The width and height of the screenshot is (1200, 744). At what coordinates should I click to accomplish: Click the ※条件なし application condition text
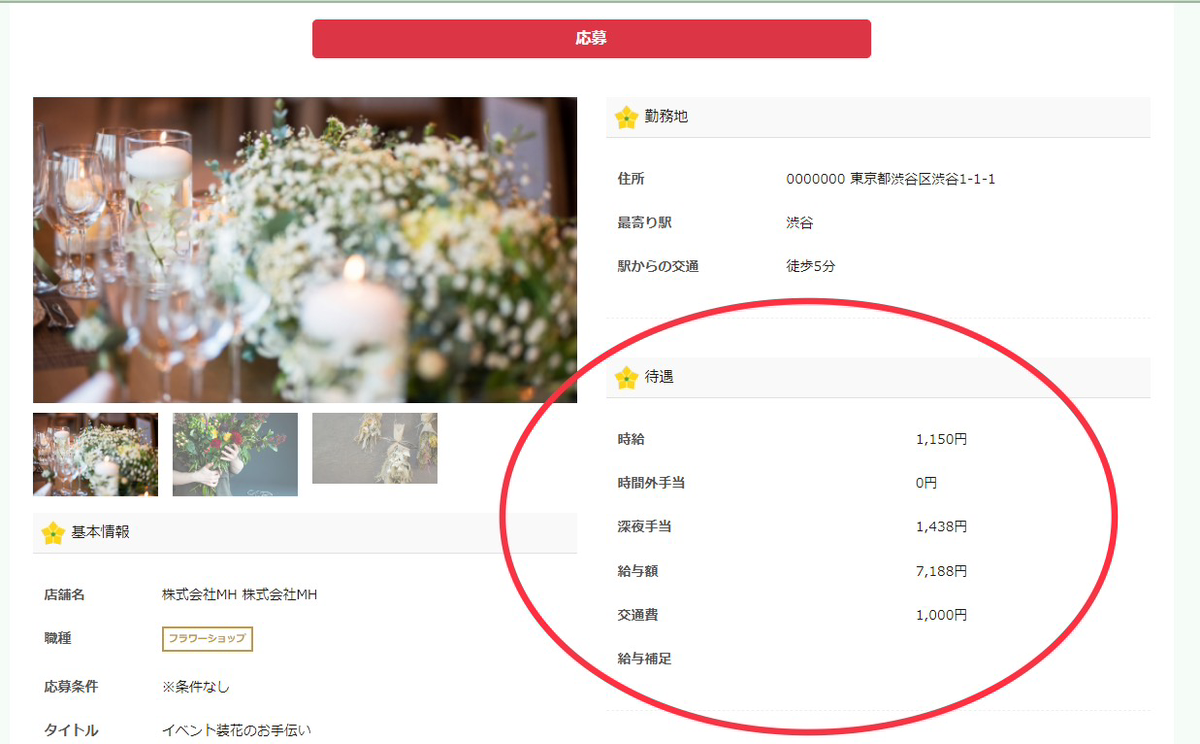pyautogui.click(x=196, y=687)
